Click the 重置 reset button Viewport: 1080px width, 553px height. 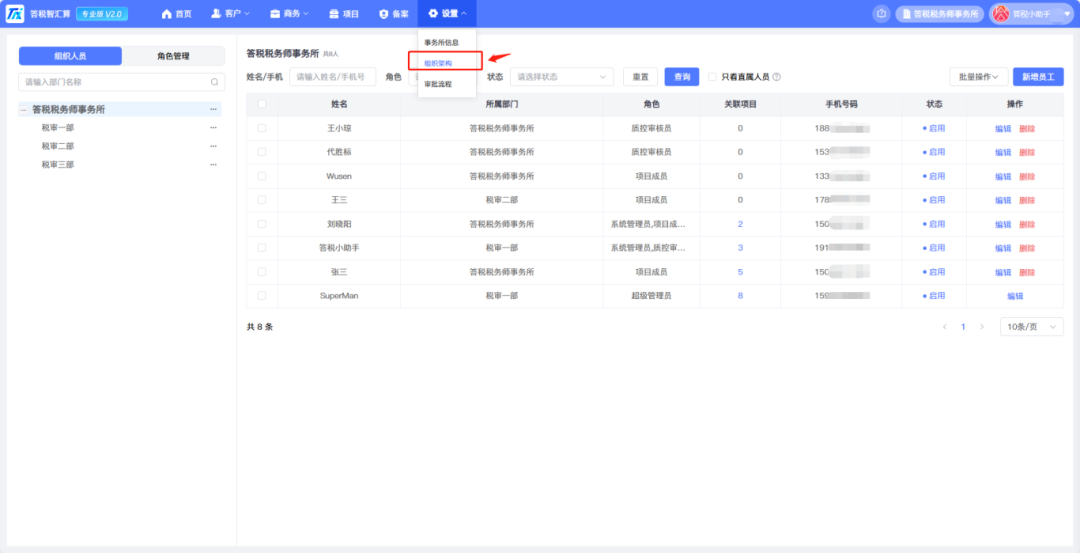[x=640, y=76]
